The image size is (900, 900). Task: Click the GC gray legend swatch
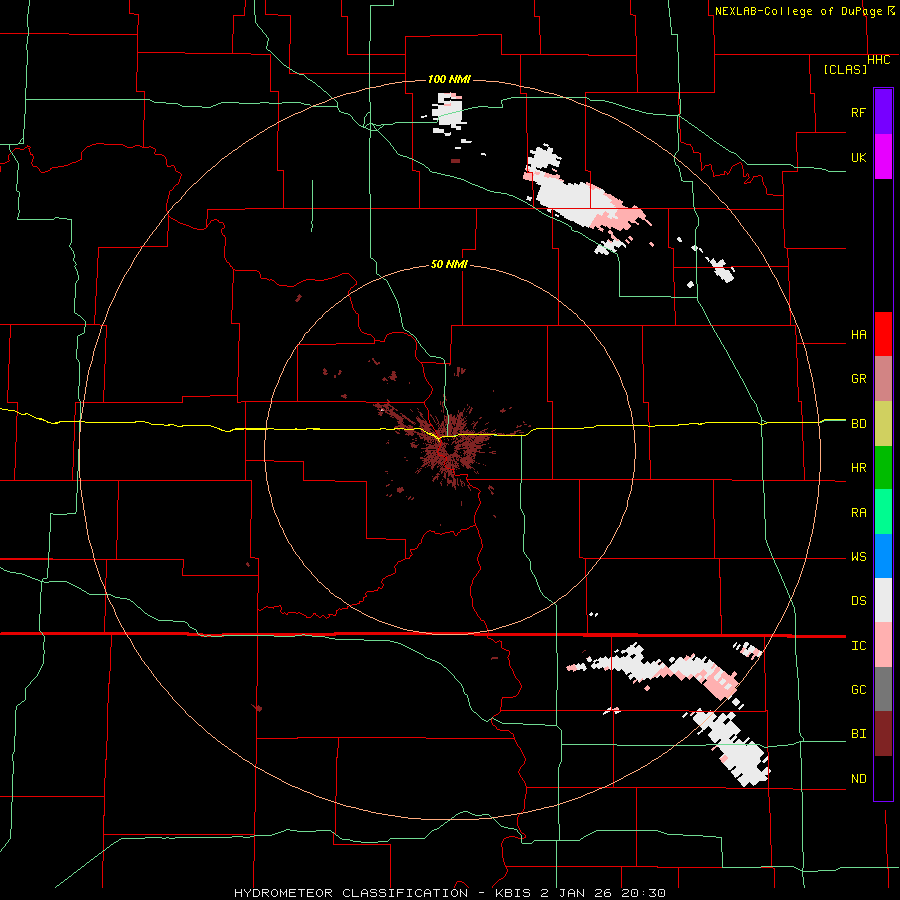pos(883,689)
